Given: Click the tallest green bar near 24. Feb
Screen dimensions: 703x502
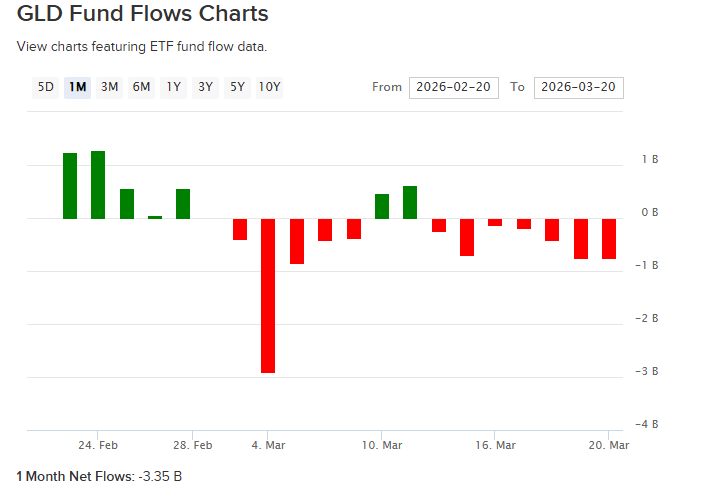Looking at the screenshot, I should coord(98,185).
